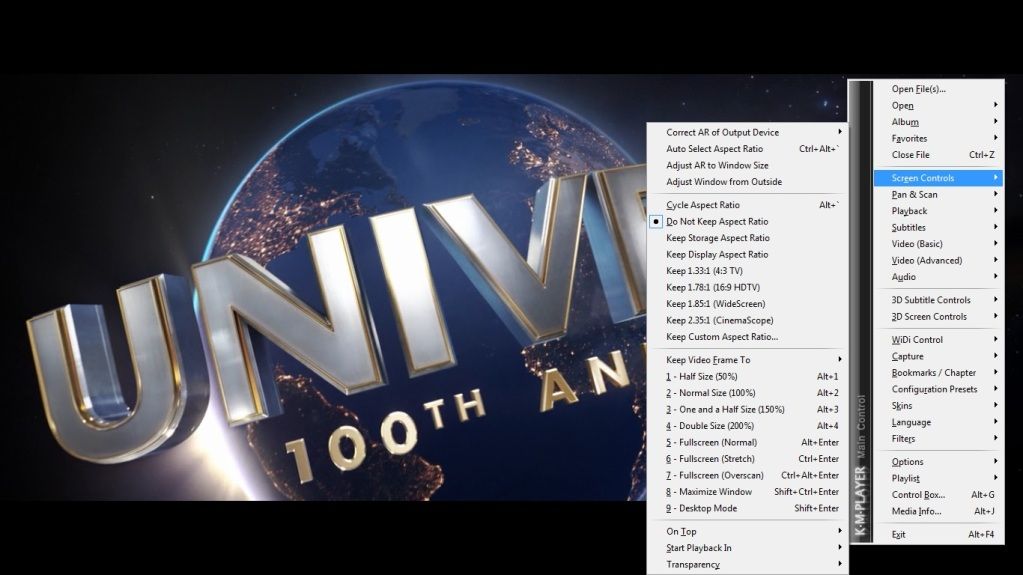Expand the Album submenu
This screenshot has height=575, width=1023.
938,122
